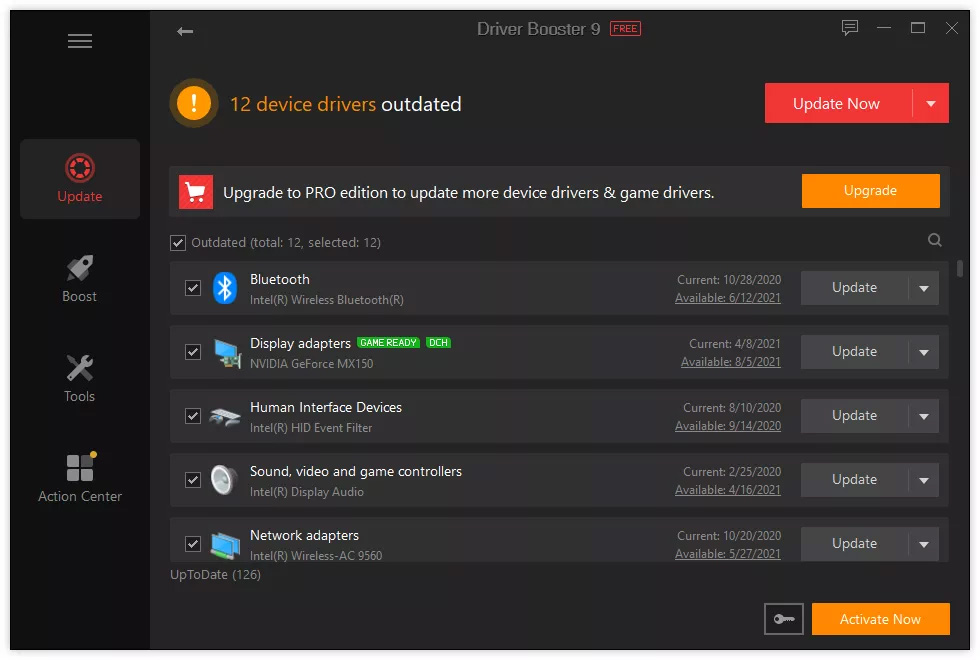Click the Current: 10/28/2020 date text

click(729, 280)
